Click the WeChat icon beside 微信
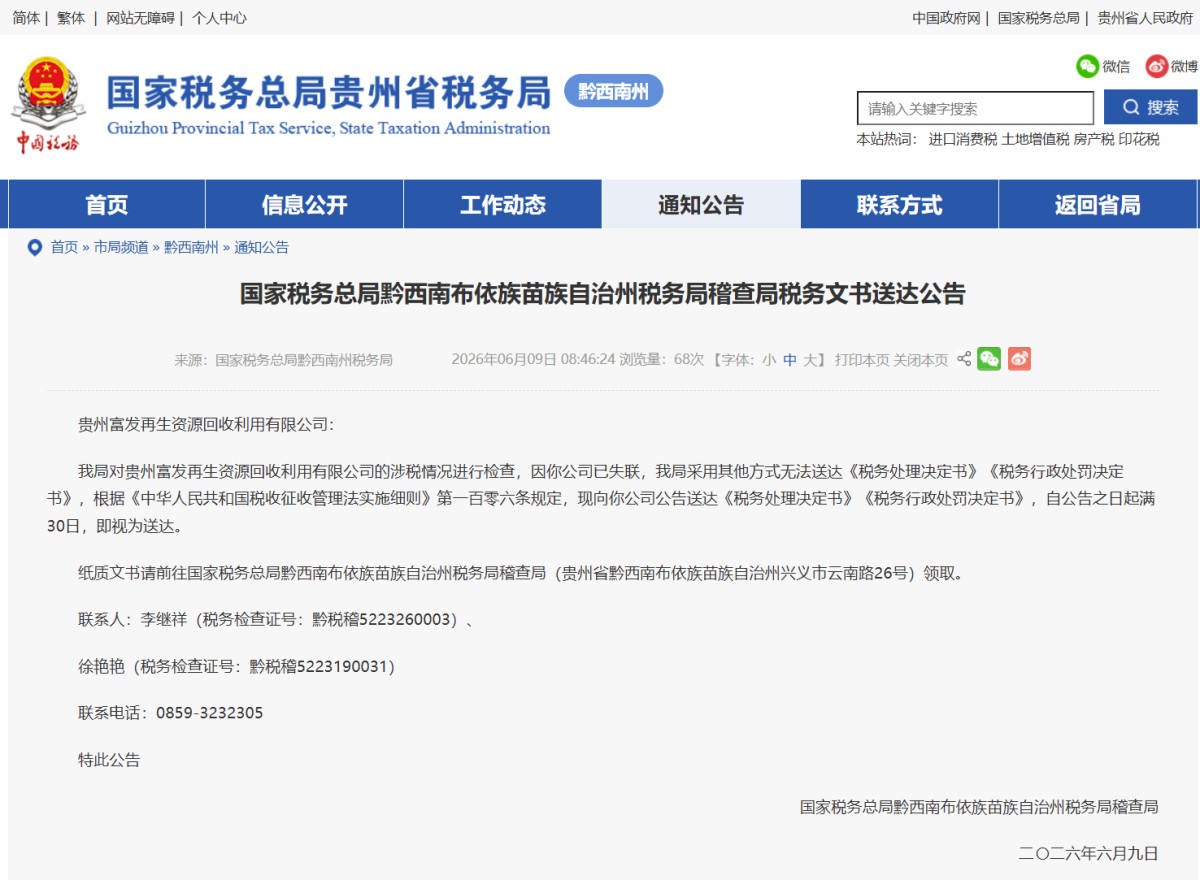This screenshot has width=1200, height=880. [x=1087, y=66]
